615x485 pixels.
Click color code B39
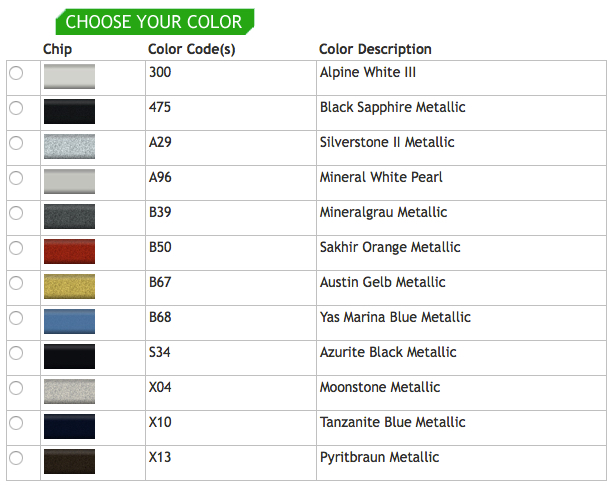tap(160, 212)
